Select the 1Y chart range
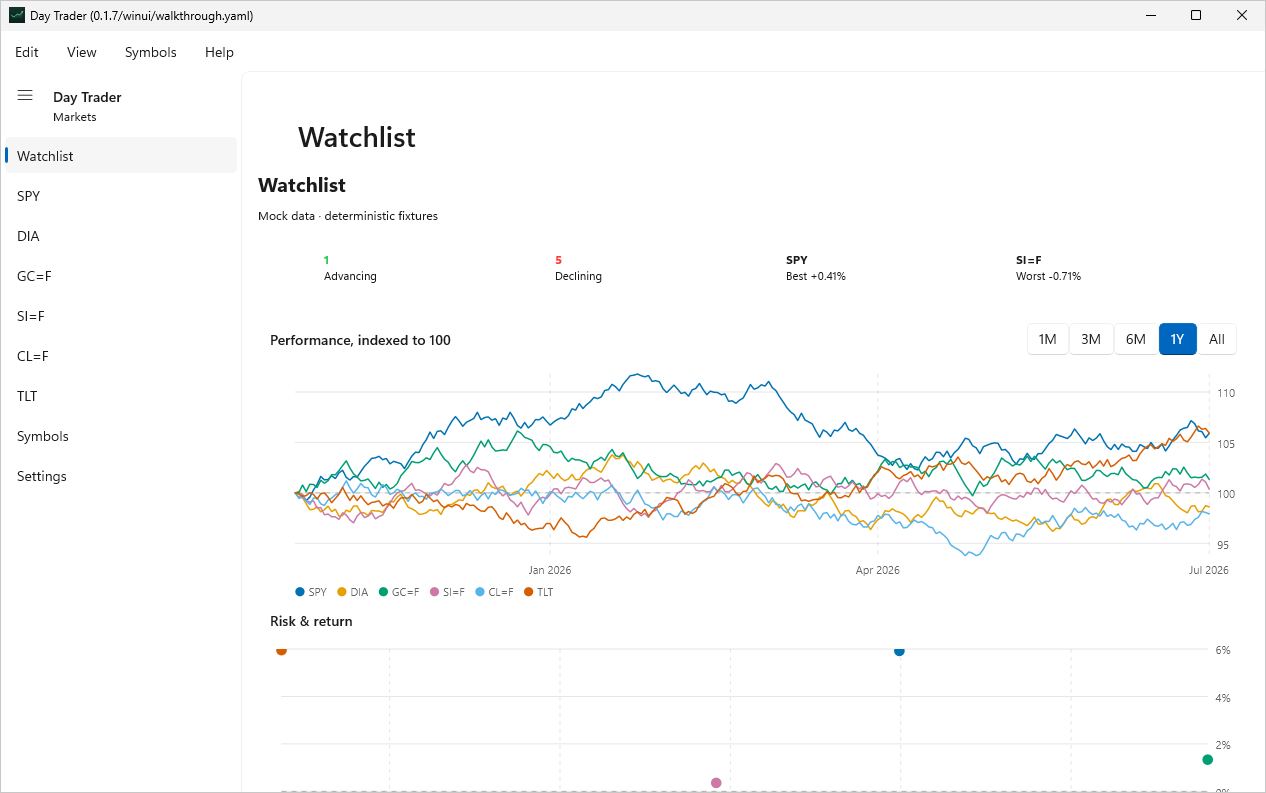The image size is (1266, 793). [x=1178, y=339]
